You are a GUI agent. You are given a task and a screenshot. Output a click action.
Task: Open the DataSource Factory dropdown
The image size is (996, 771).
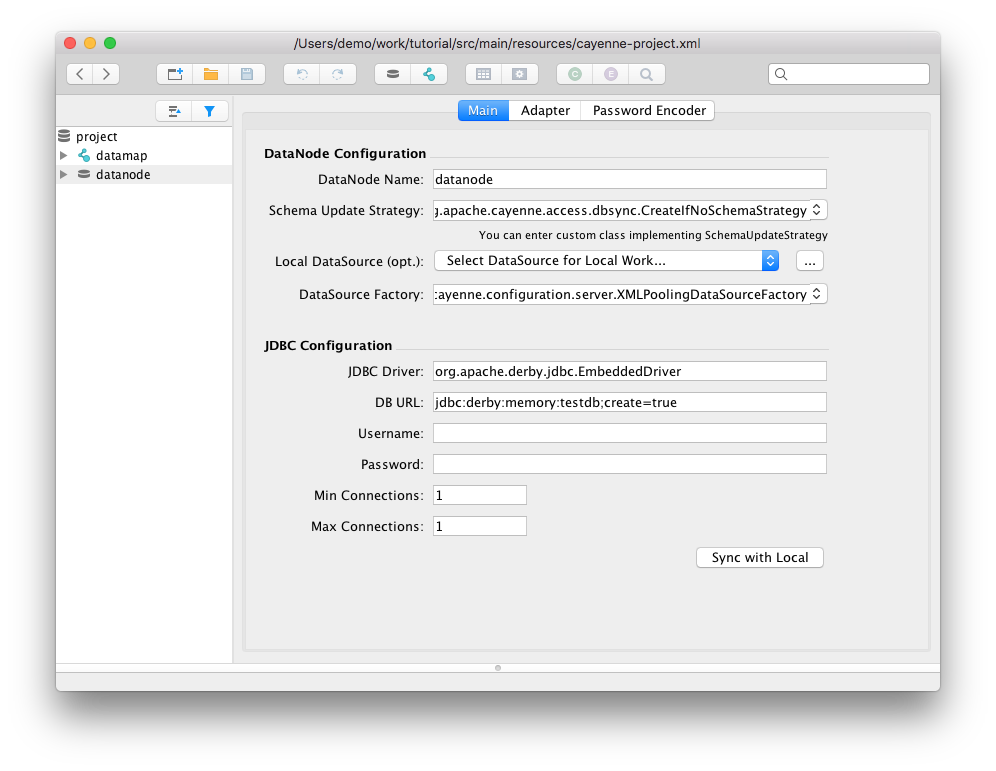(817, 294)
